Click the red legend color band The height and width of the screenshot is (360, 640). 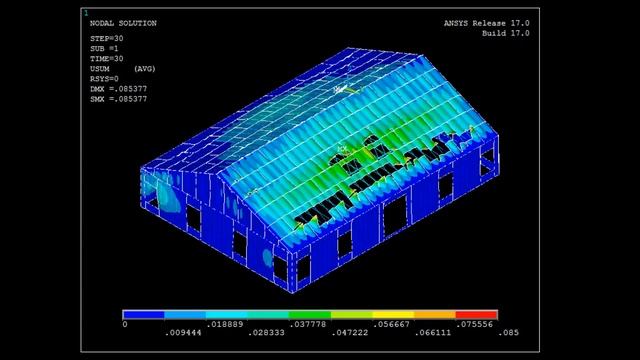(476, 315)
